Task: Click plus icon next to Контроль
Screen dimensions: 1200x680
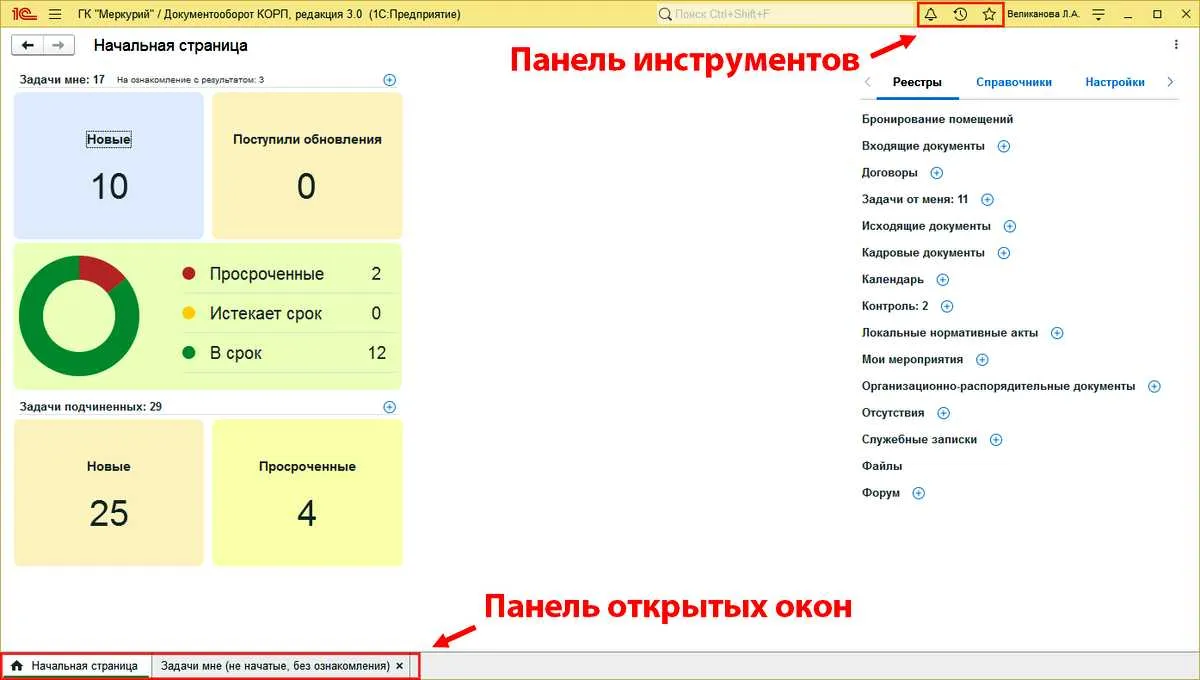Action: pos(947,306)
